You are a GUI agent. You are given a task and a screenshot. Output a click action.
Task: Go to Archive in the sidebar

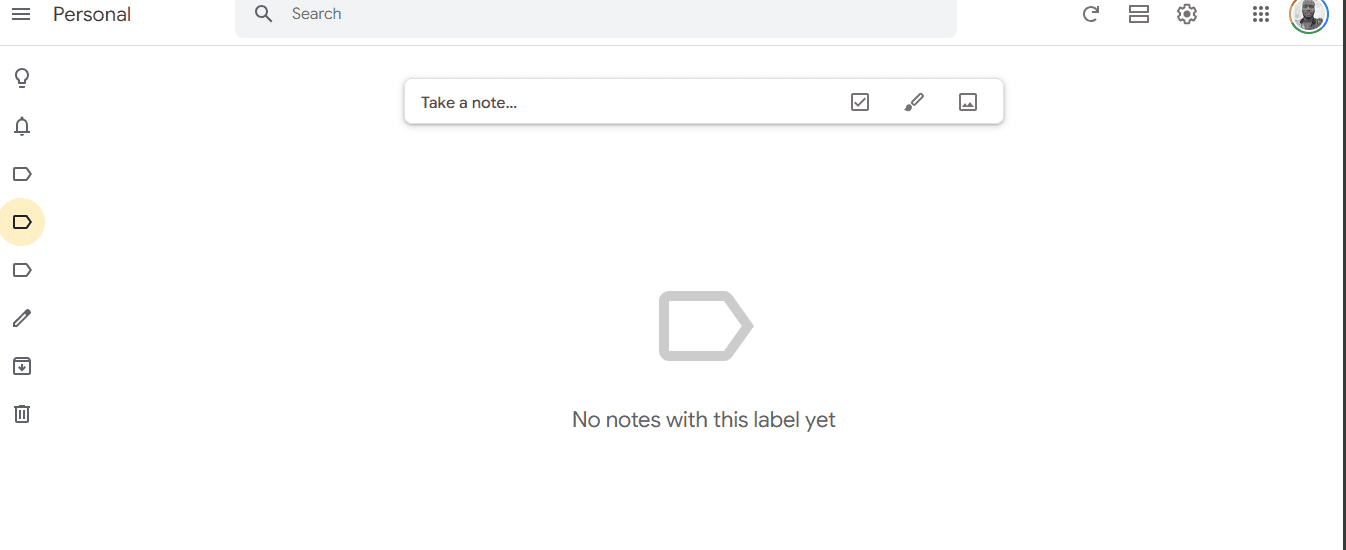[22, 366]
